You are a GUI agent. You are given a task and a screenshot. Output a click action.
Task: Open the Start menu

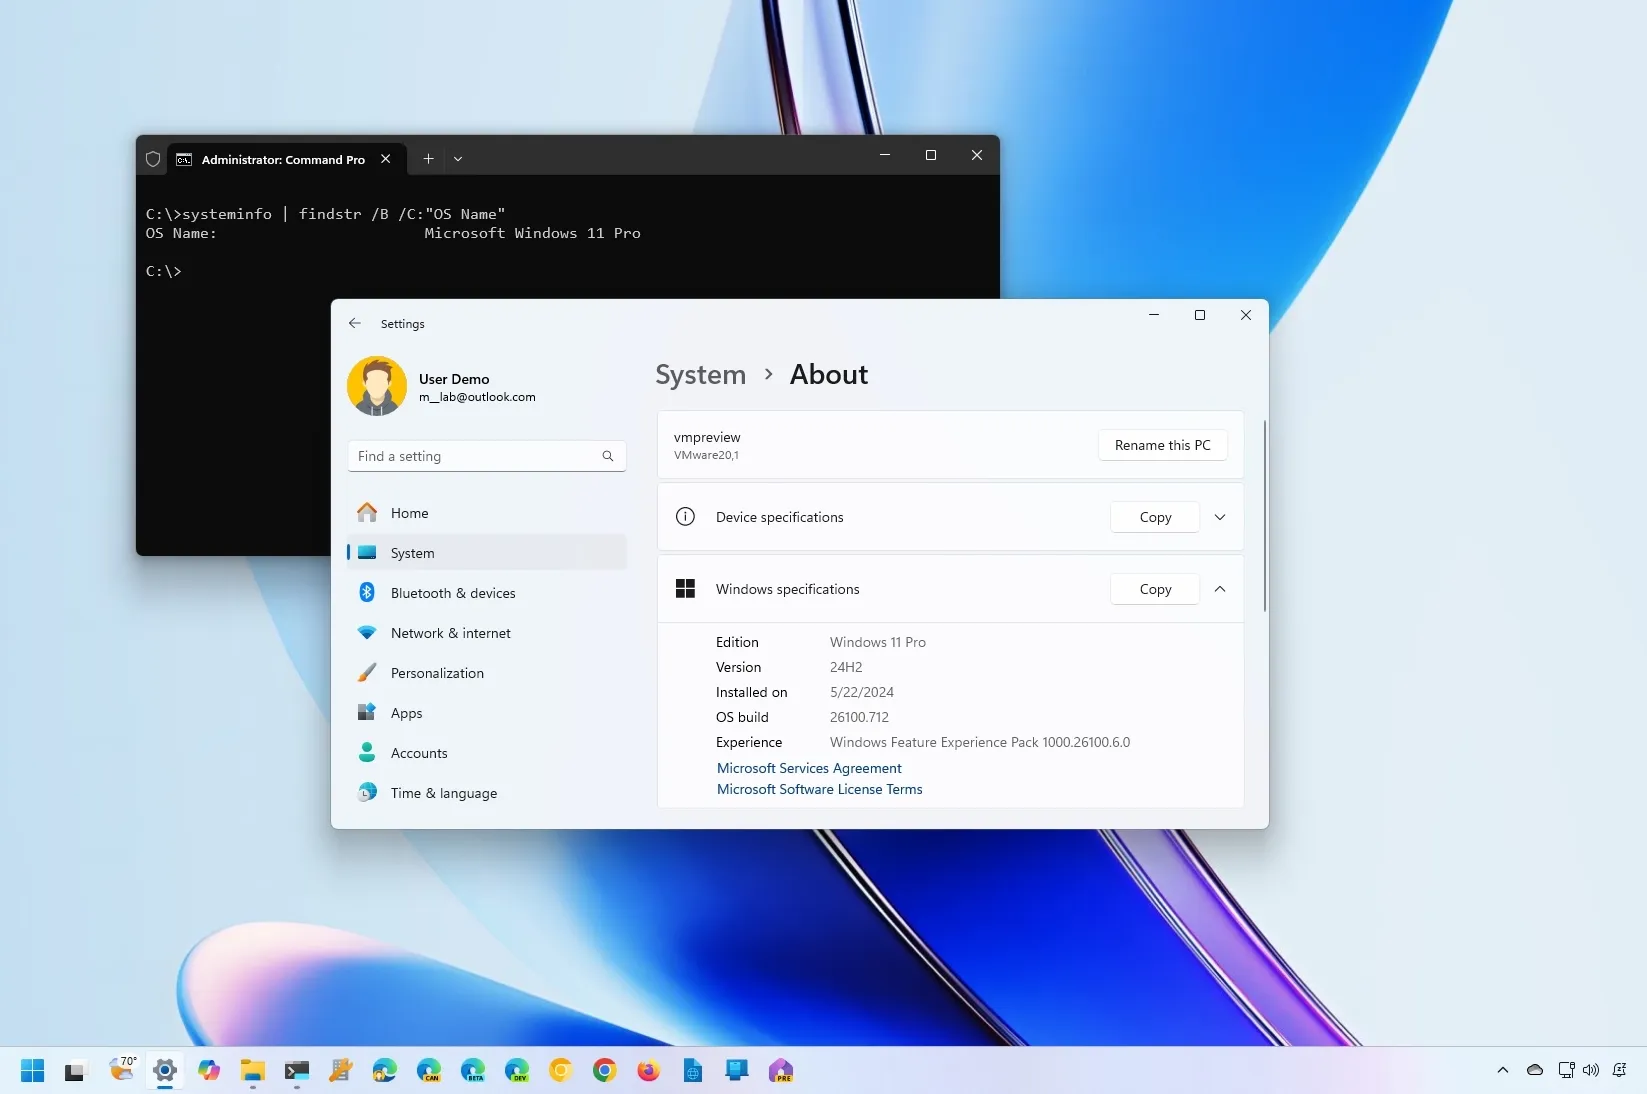click(32, 1071)
